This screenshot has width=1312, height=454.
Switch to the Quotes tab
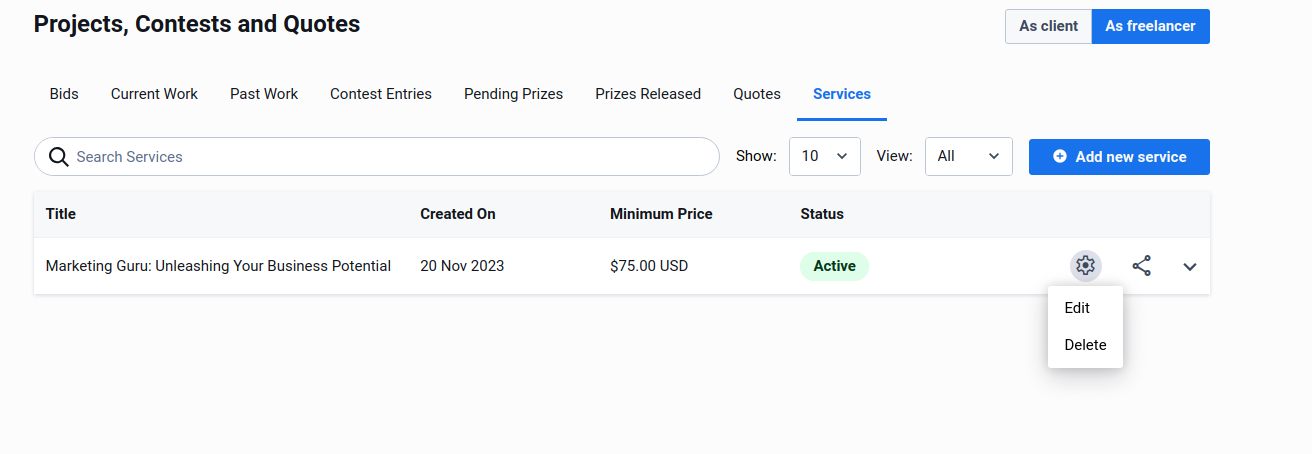(757, 94)
